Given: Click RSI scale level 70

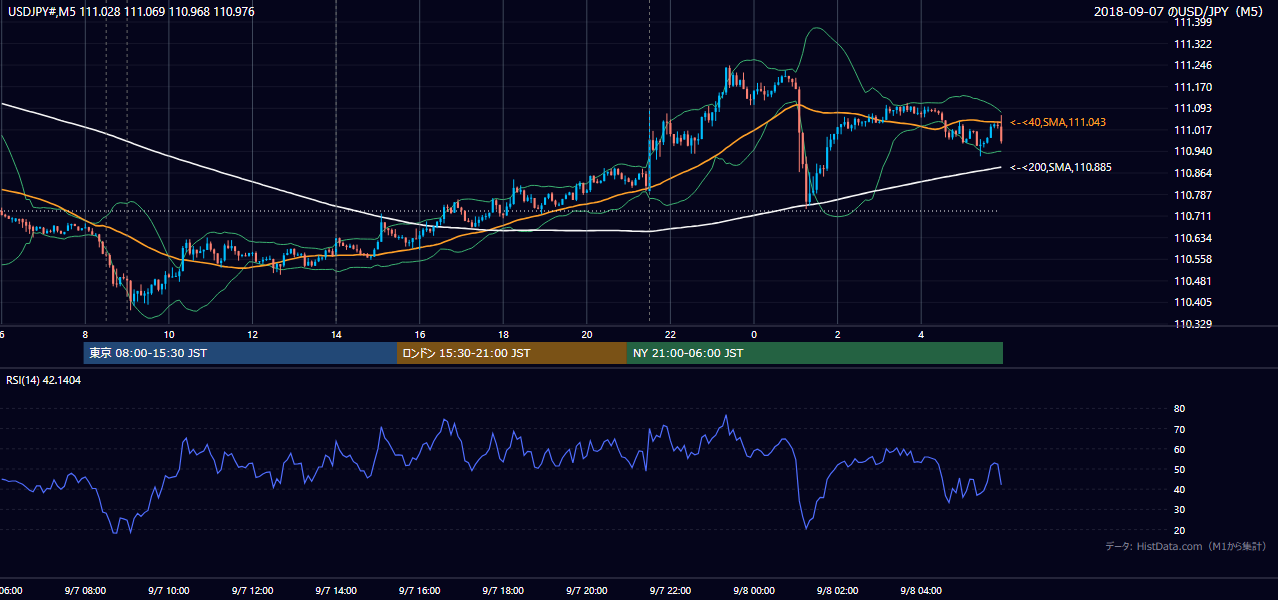Looking at the screenshot, I should pos(1179,429).
